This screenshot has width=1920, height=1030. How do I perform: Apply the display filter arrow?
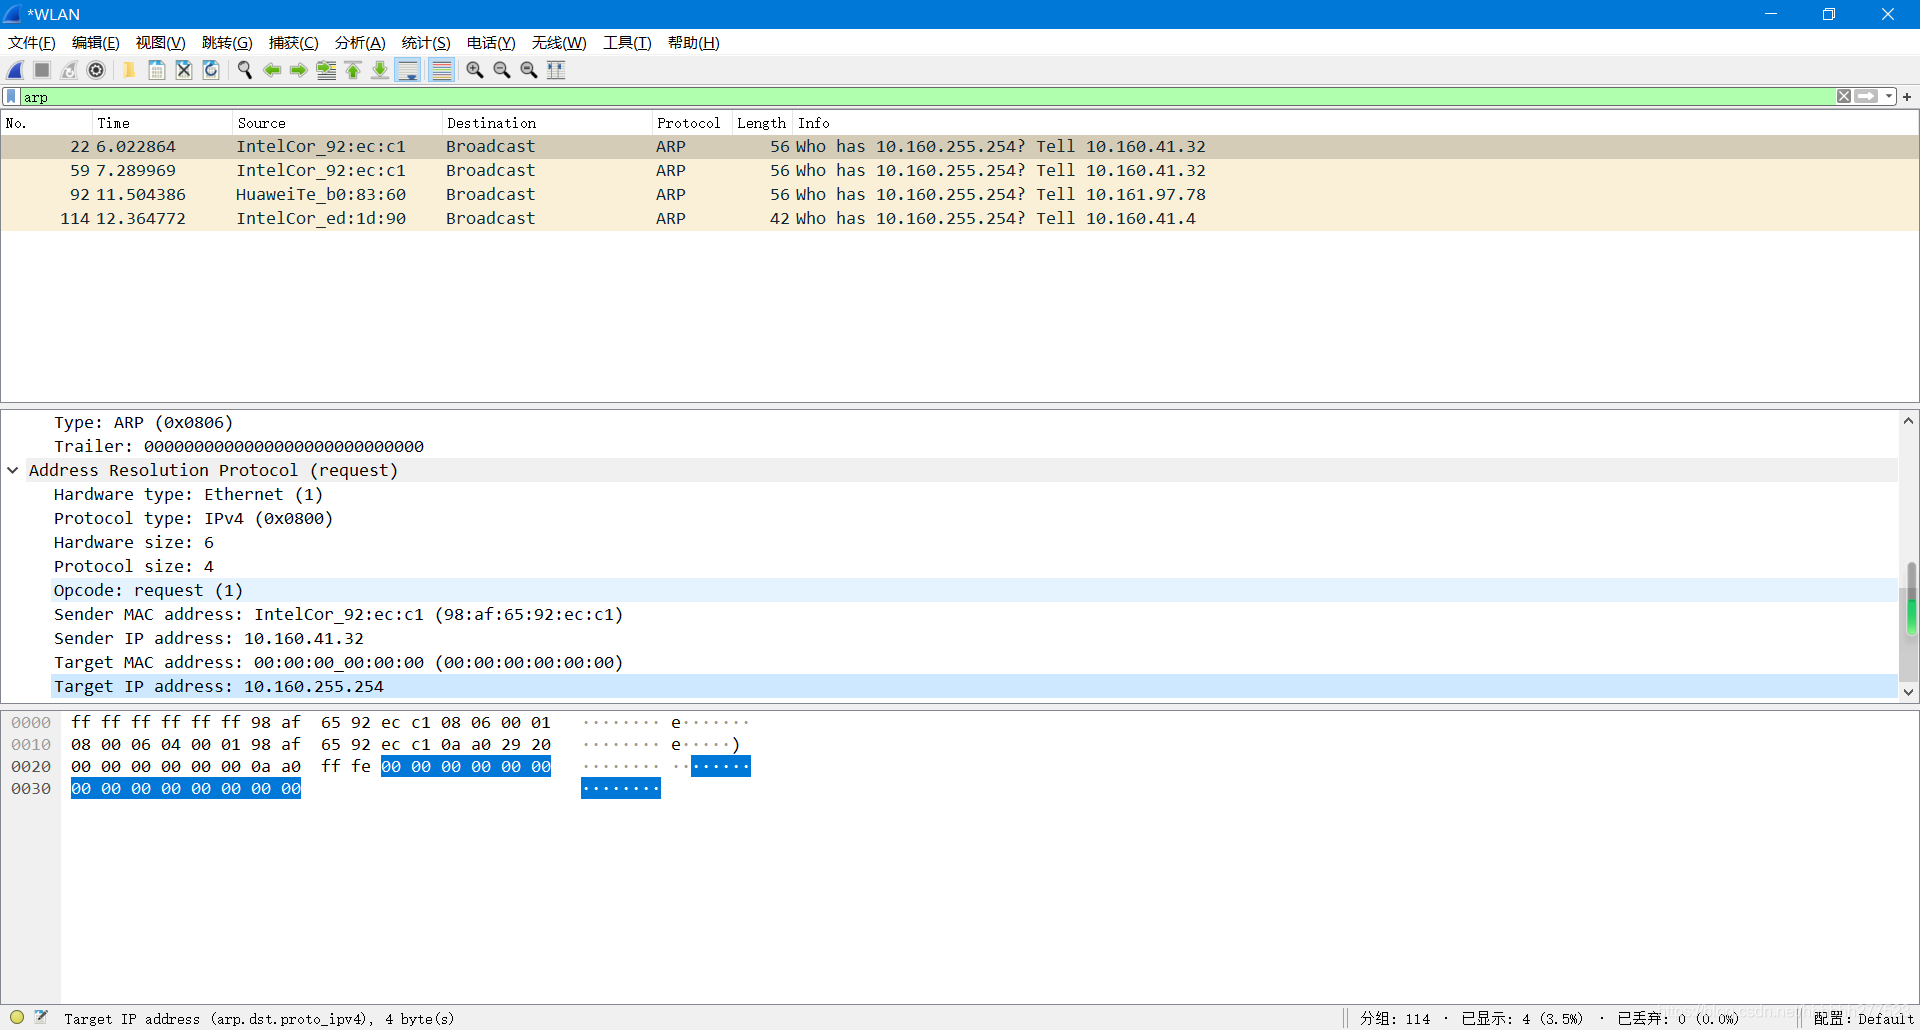tap(1866, 97)
